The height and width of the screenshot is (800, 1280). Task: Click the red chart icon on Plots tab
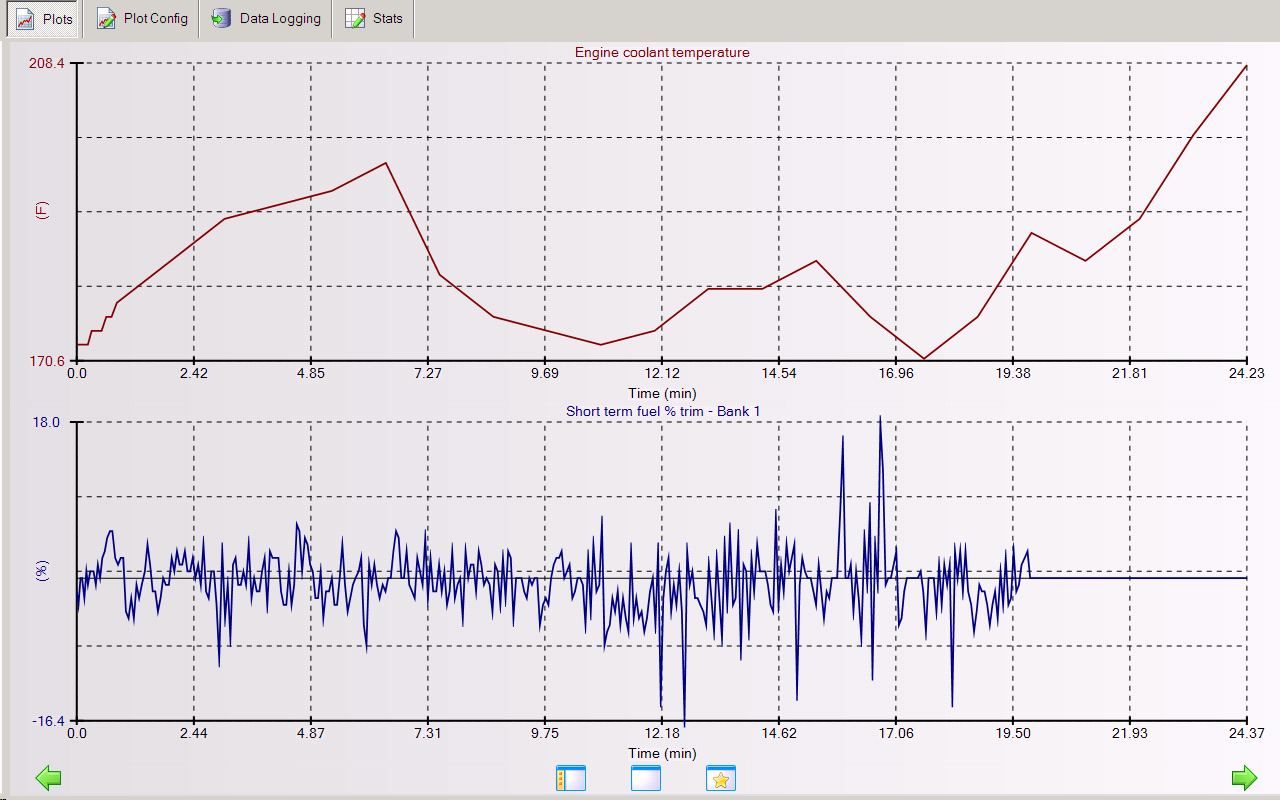click(x=26, y=19)
